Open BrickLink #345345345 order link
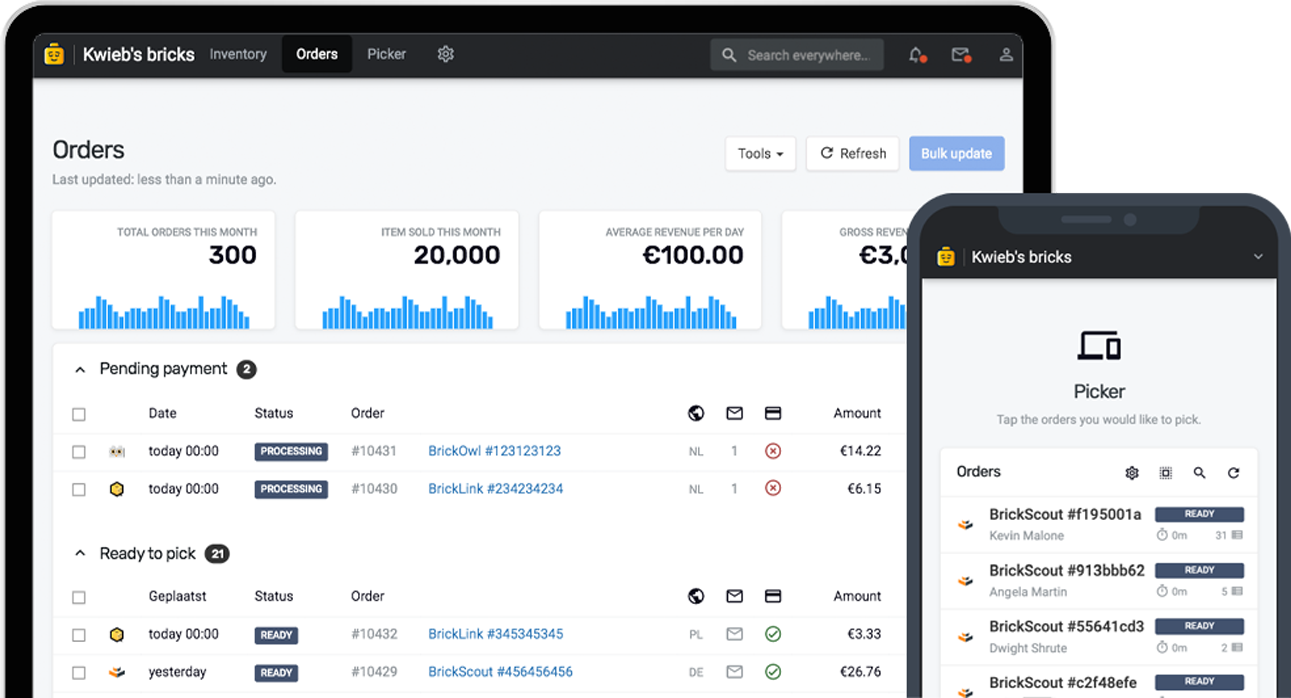Screen dimensions: 1291x698 (495, 634)
